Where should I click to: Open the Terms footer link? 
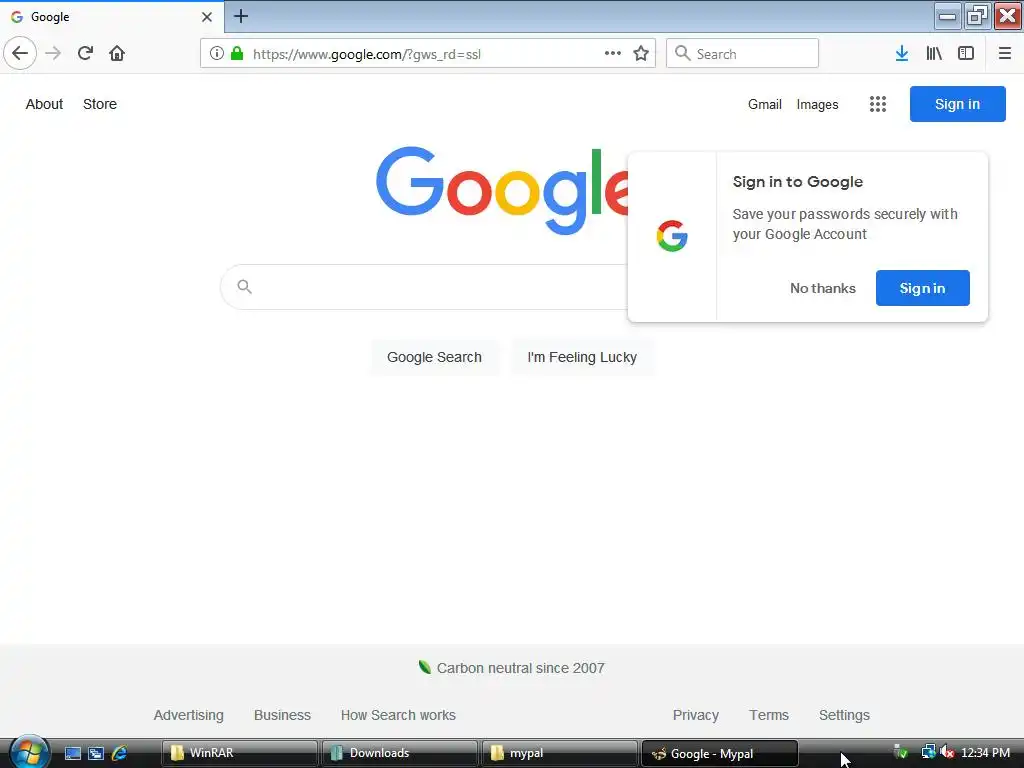[769, 715]
